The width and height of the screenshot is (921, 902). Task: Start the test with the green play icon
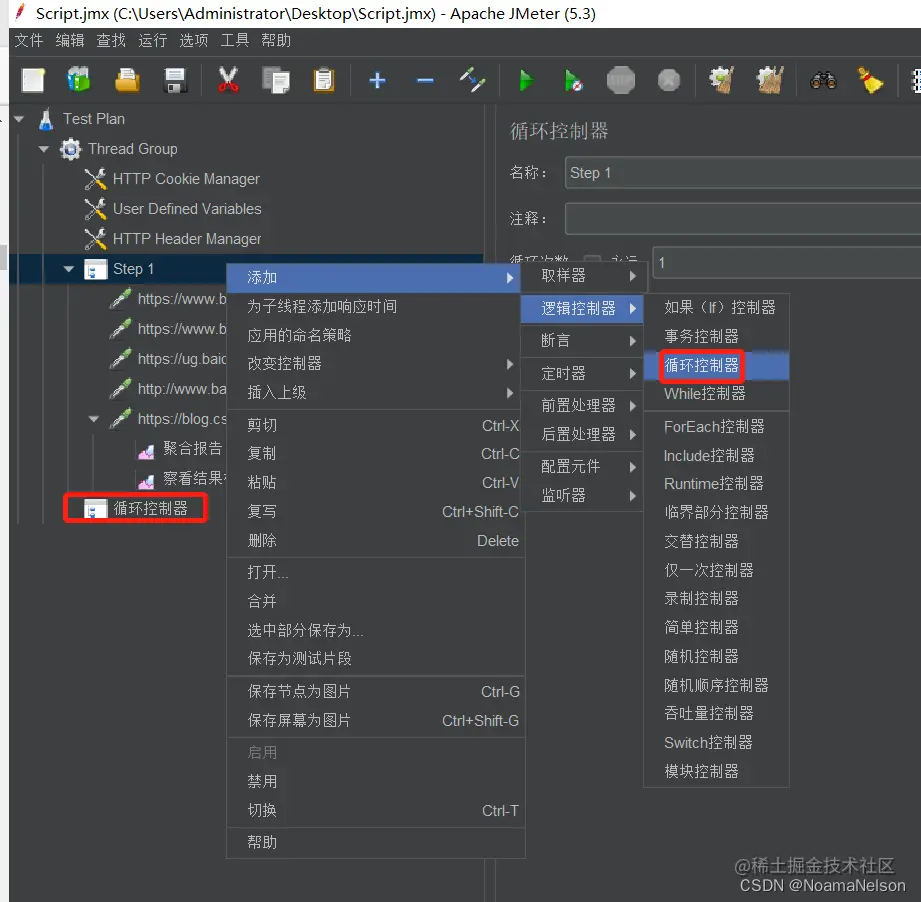[x=525, y=80]
